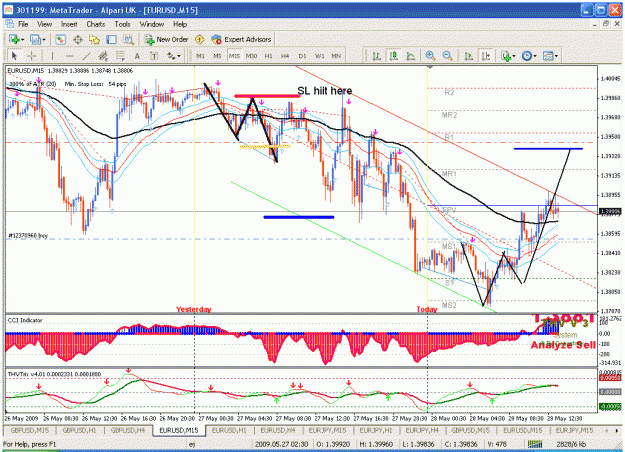Switch to EURUSD,H4 chart tab
Viewport: 625px width, 452px height.
click(x=277, y=430)
